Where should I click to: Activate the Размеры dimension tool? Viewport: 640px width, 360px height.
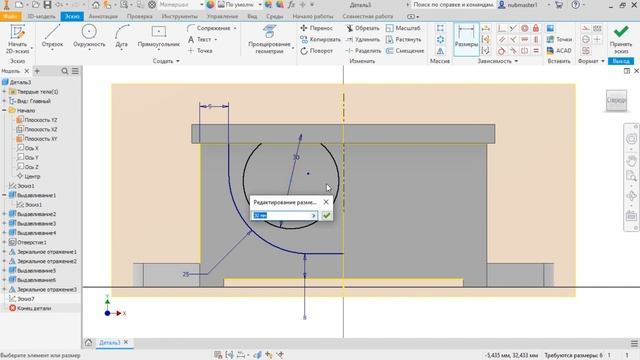[x=466, y=39]
